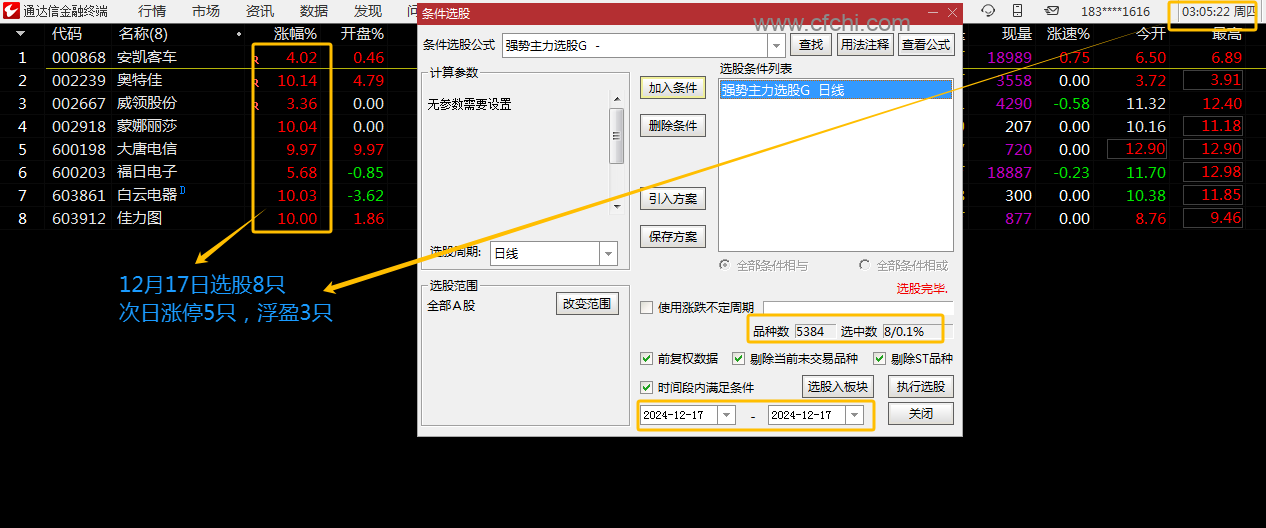Click 代码 column header
The image size is (1266, 528).
pos(67,34)
